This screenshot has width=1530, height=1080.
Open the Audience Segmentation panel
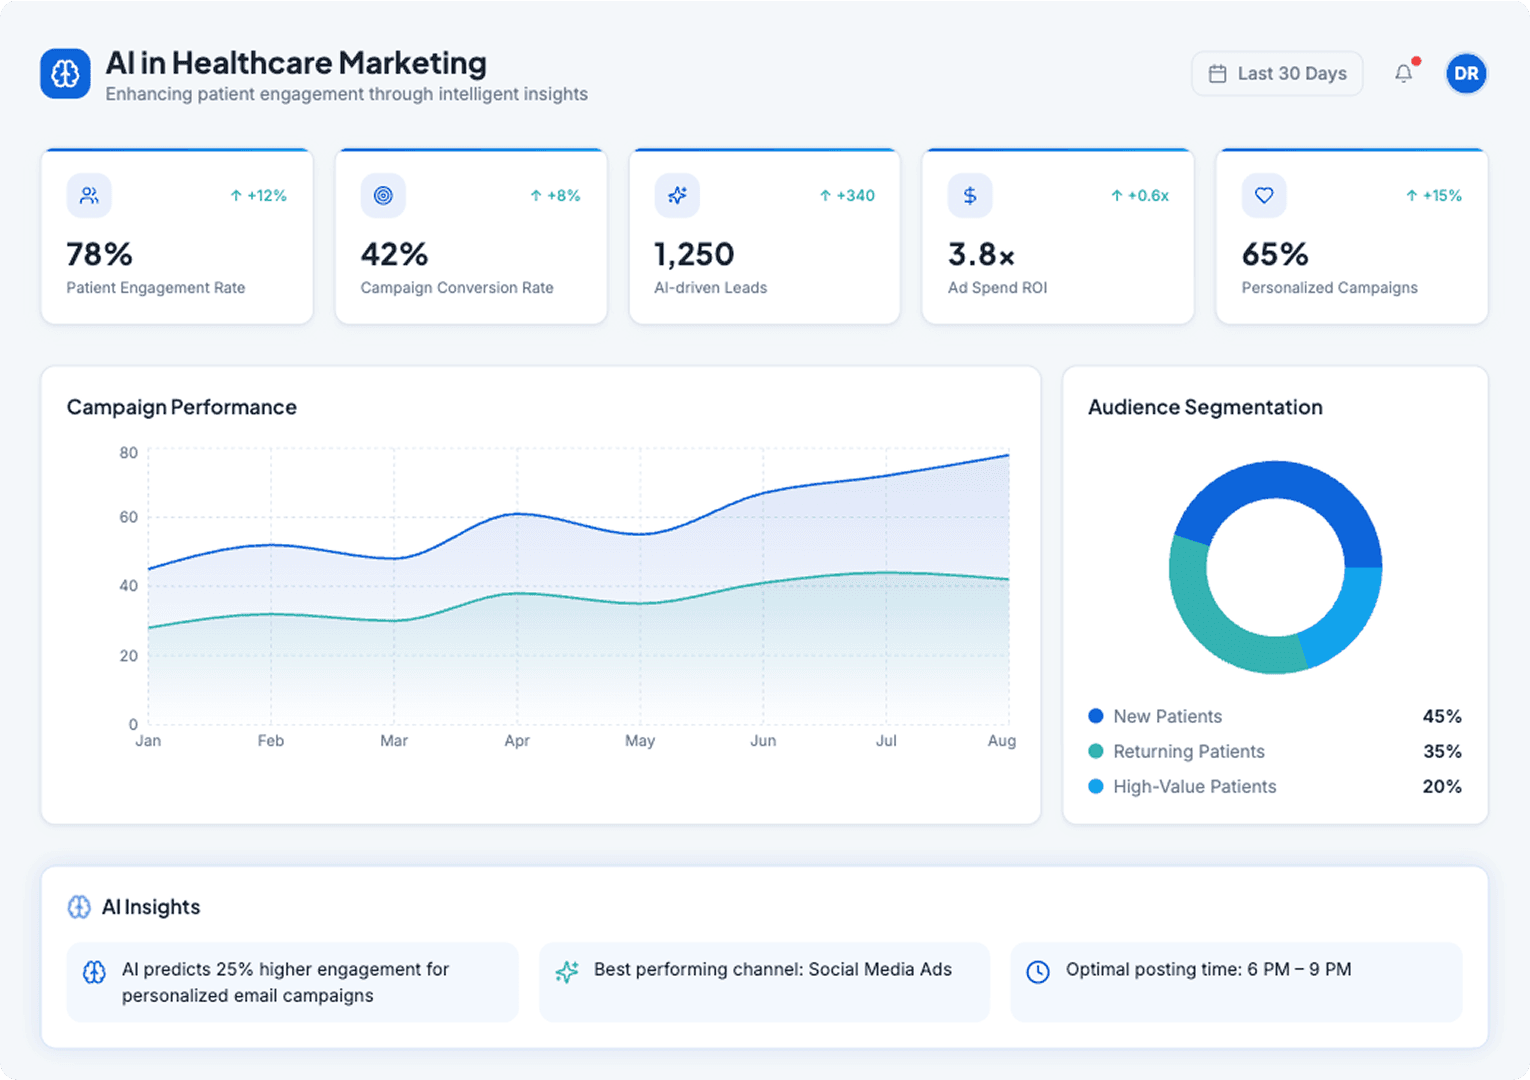1204,407
